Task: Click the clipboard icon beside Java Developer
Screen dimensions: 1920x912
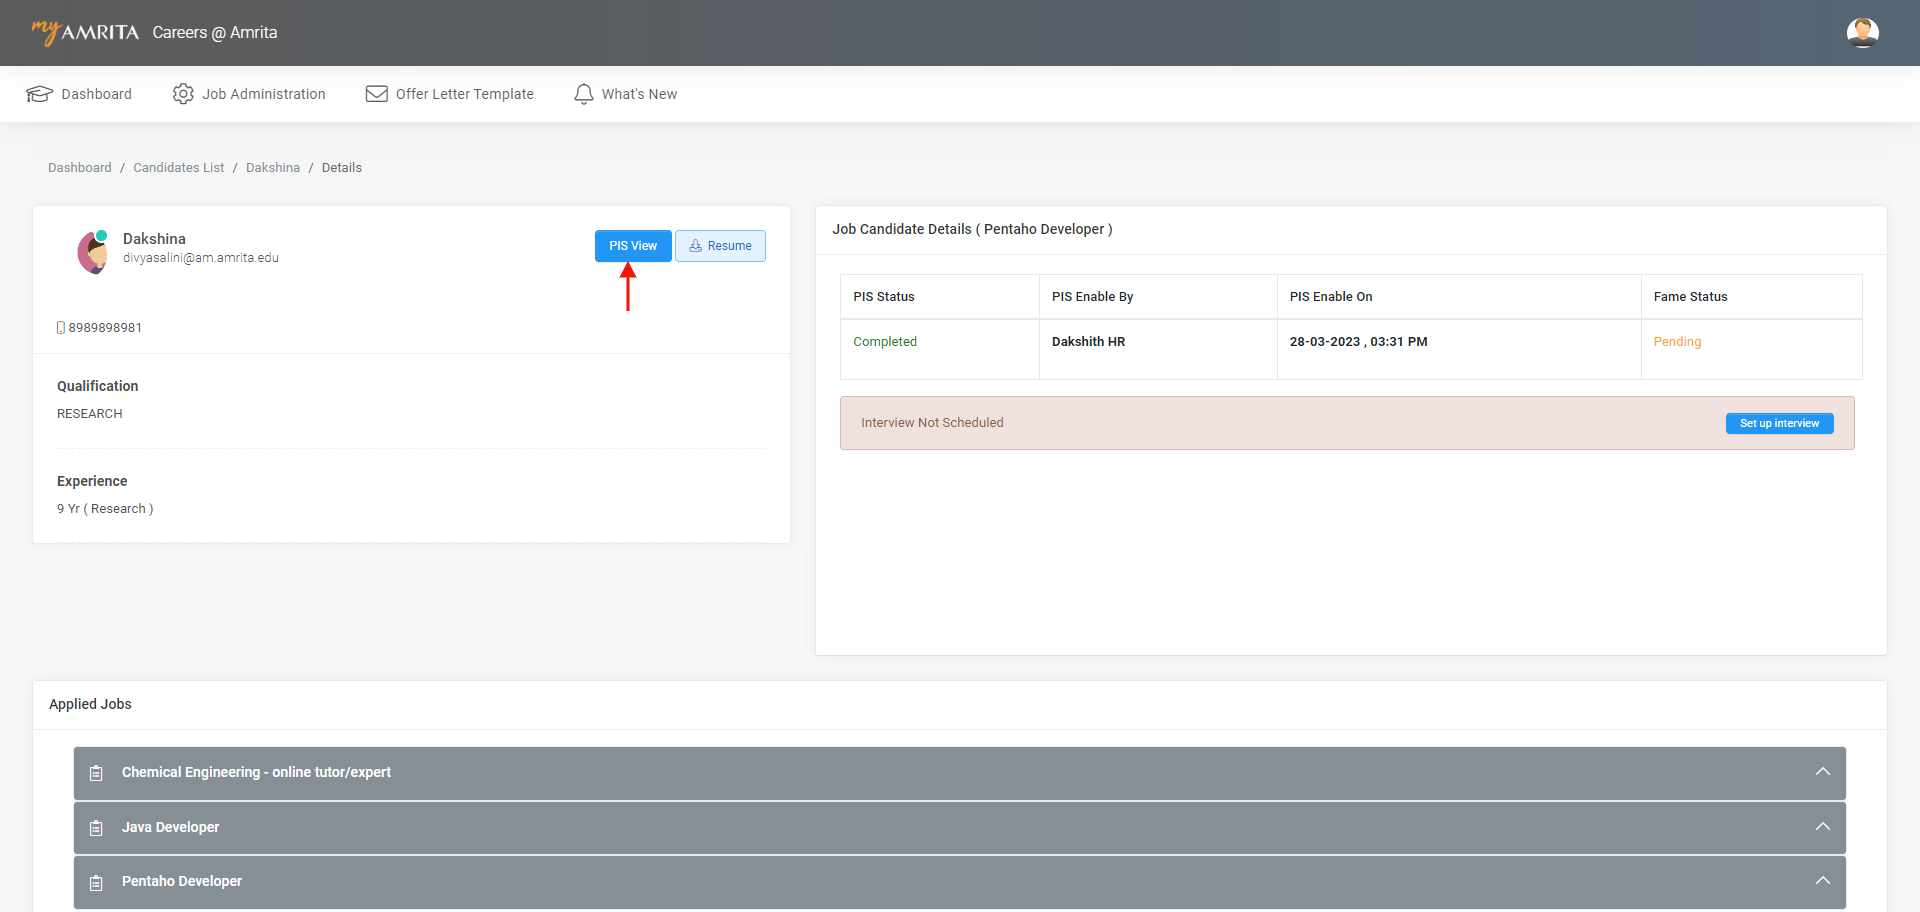Action: 96,828
